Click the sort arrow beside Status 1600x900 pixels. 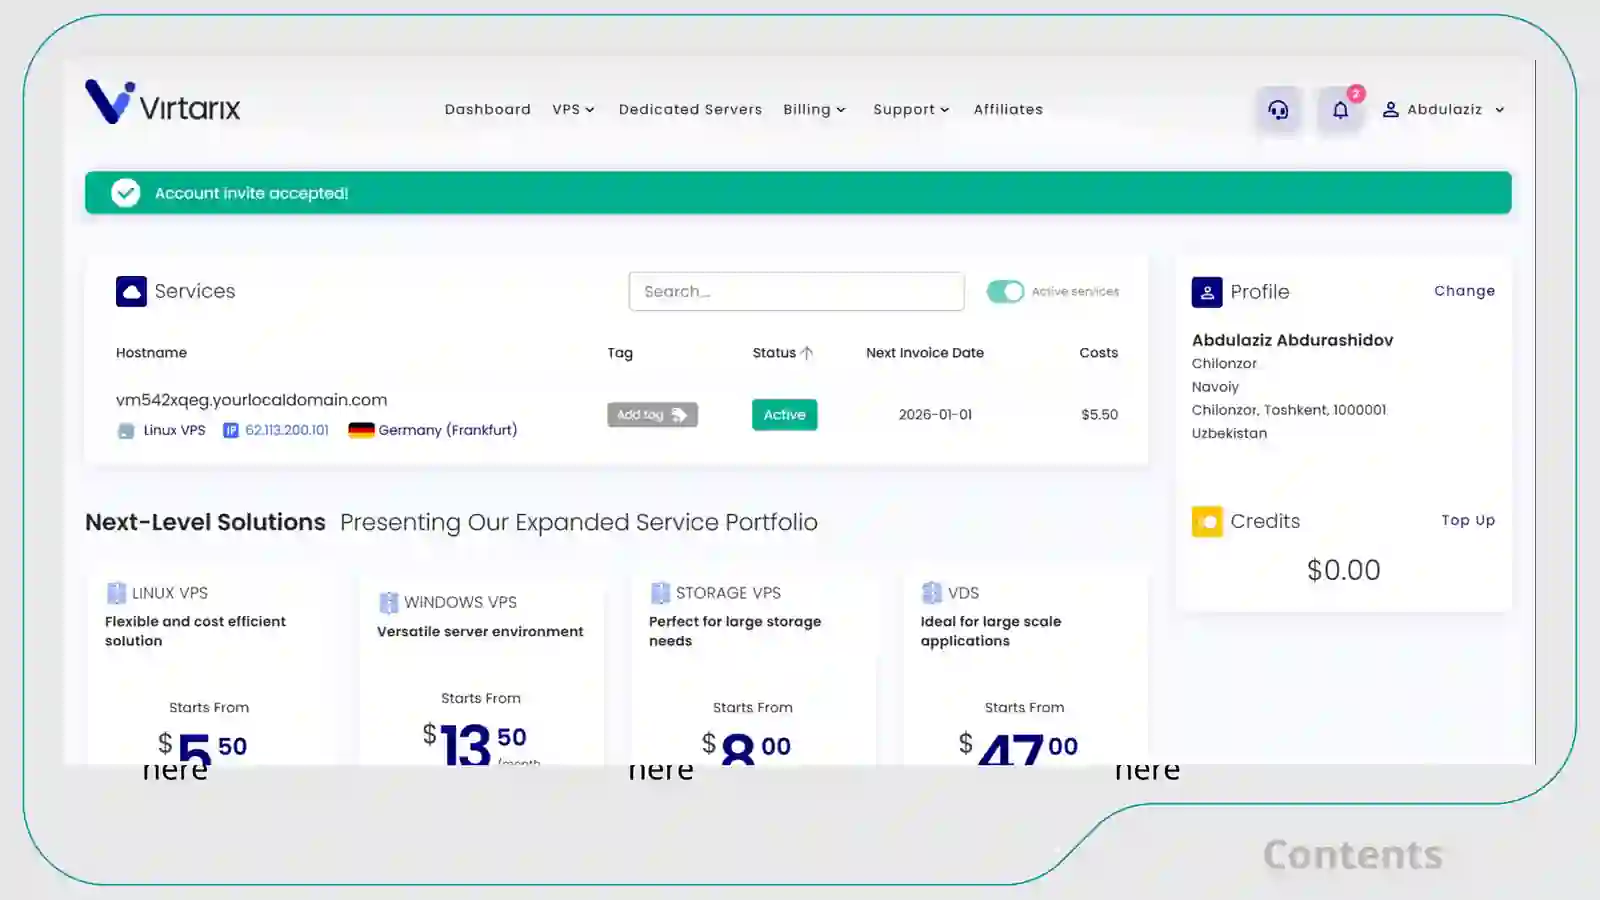point(807,353)
